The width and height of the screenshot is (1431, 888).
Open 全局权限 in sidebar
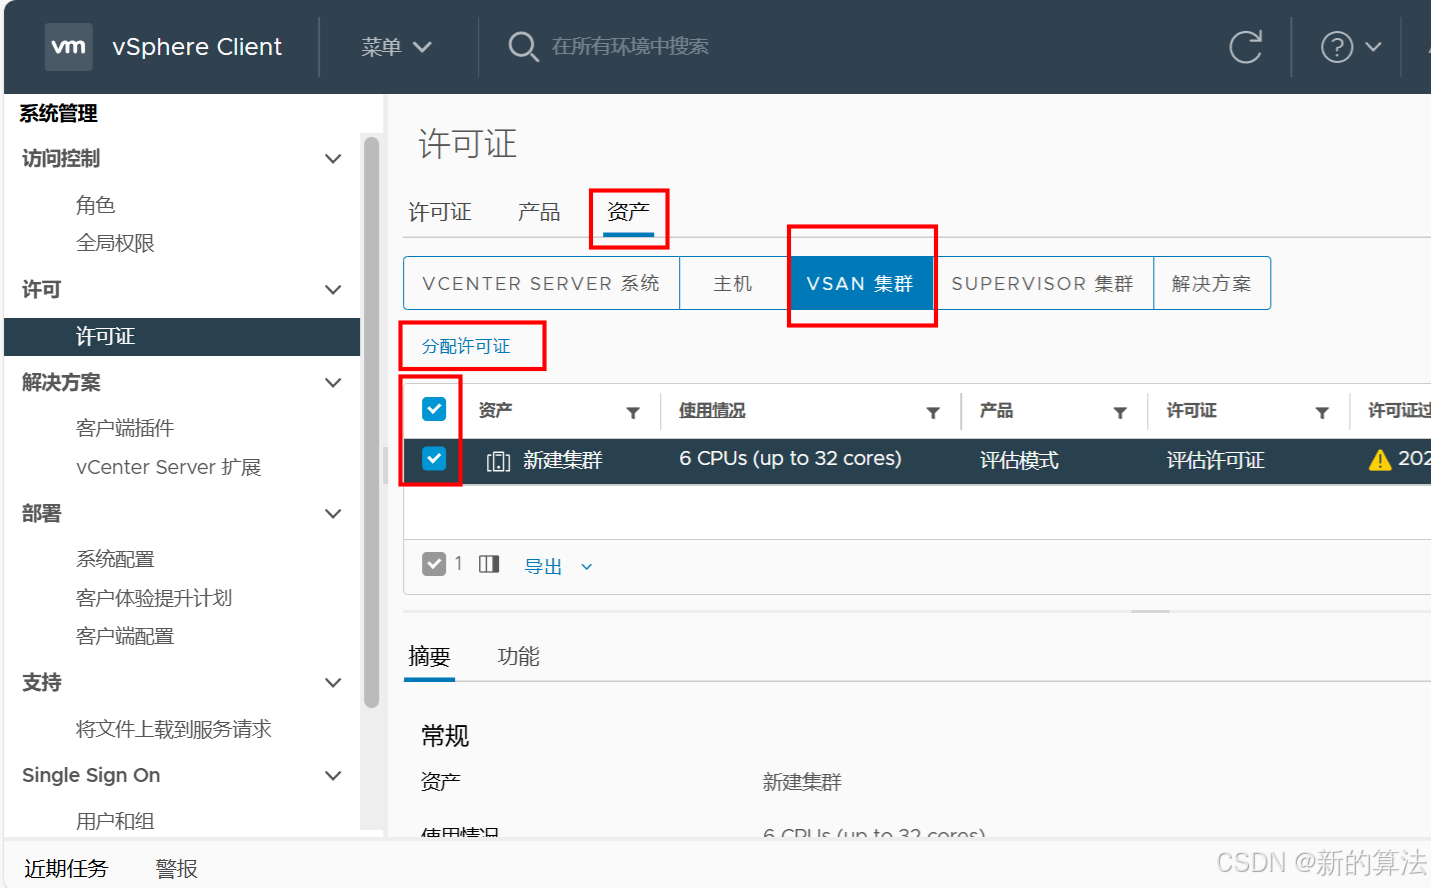click(x=115, y=244)
